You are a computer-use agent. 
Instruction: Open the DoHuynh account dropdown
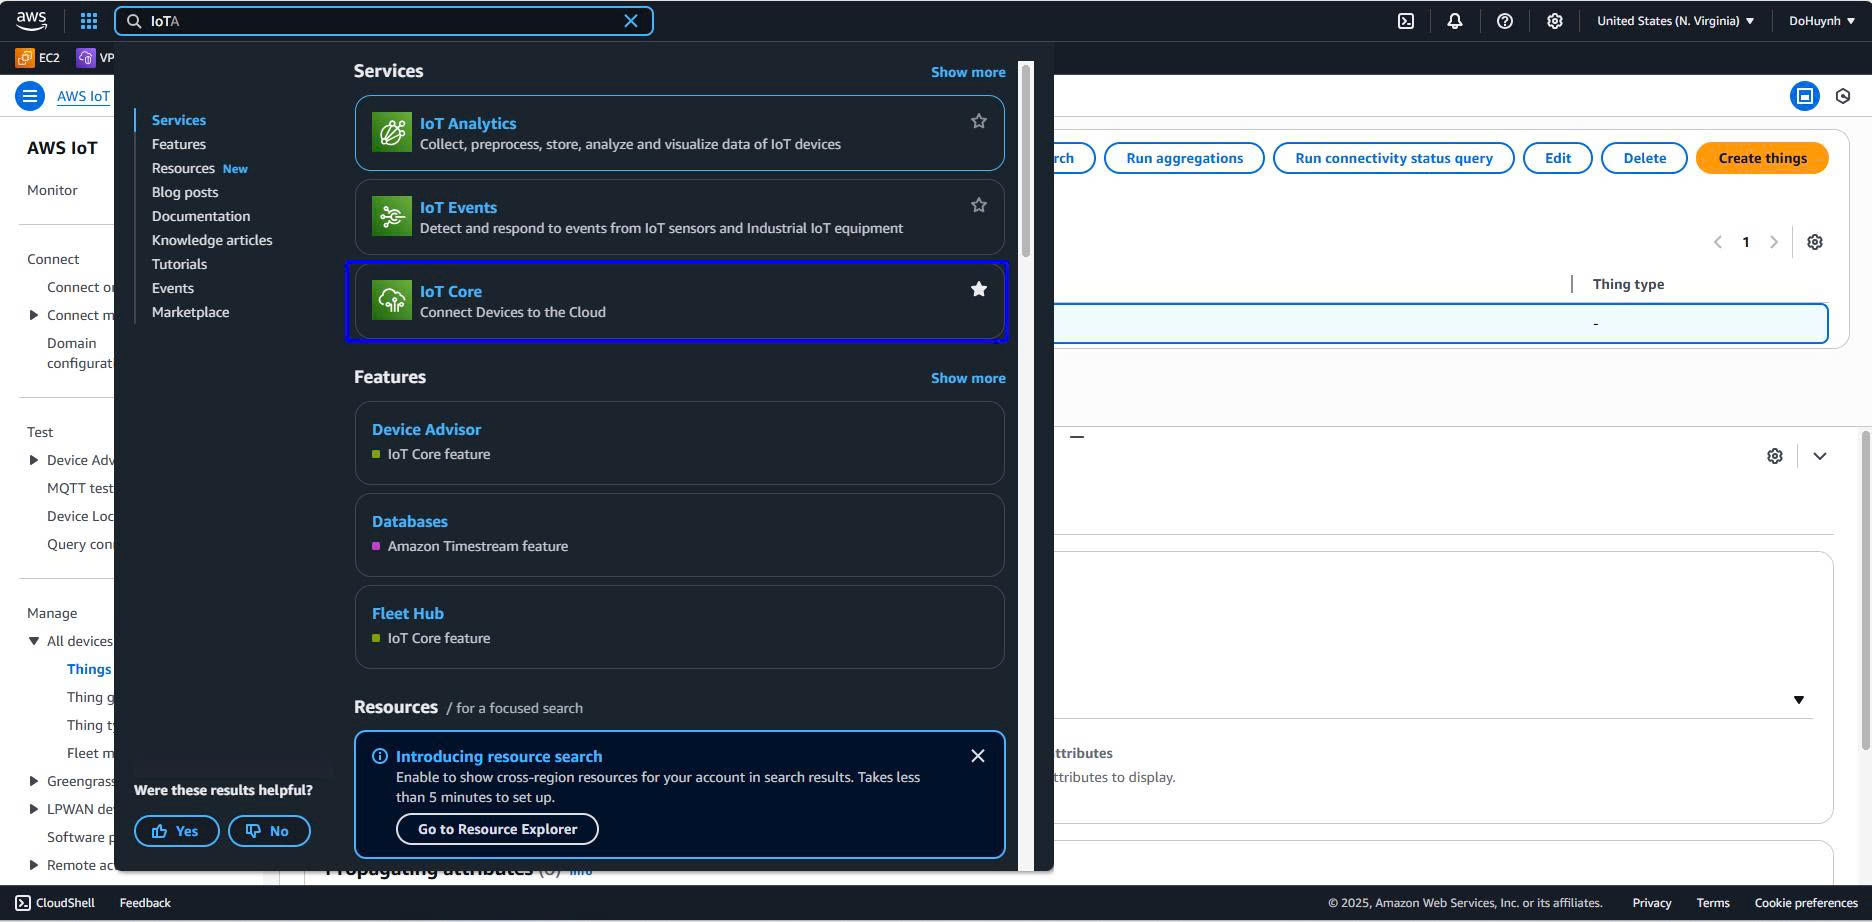click(1821, 21)
